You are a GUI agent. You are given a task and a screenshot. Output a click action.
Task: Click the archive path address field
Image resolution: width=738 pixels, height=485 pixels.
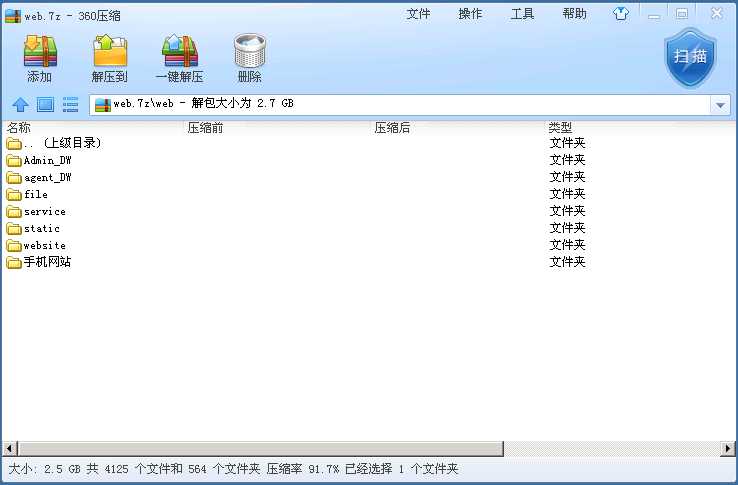pos(400,105)
